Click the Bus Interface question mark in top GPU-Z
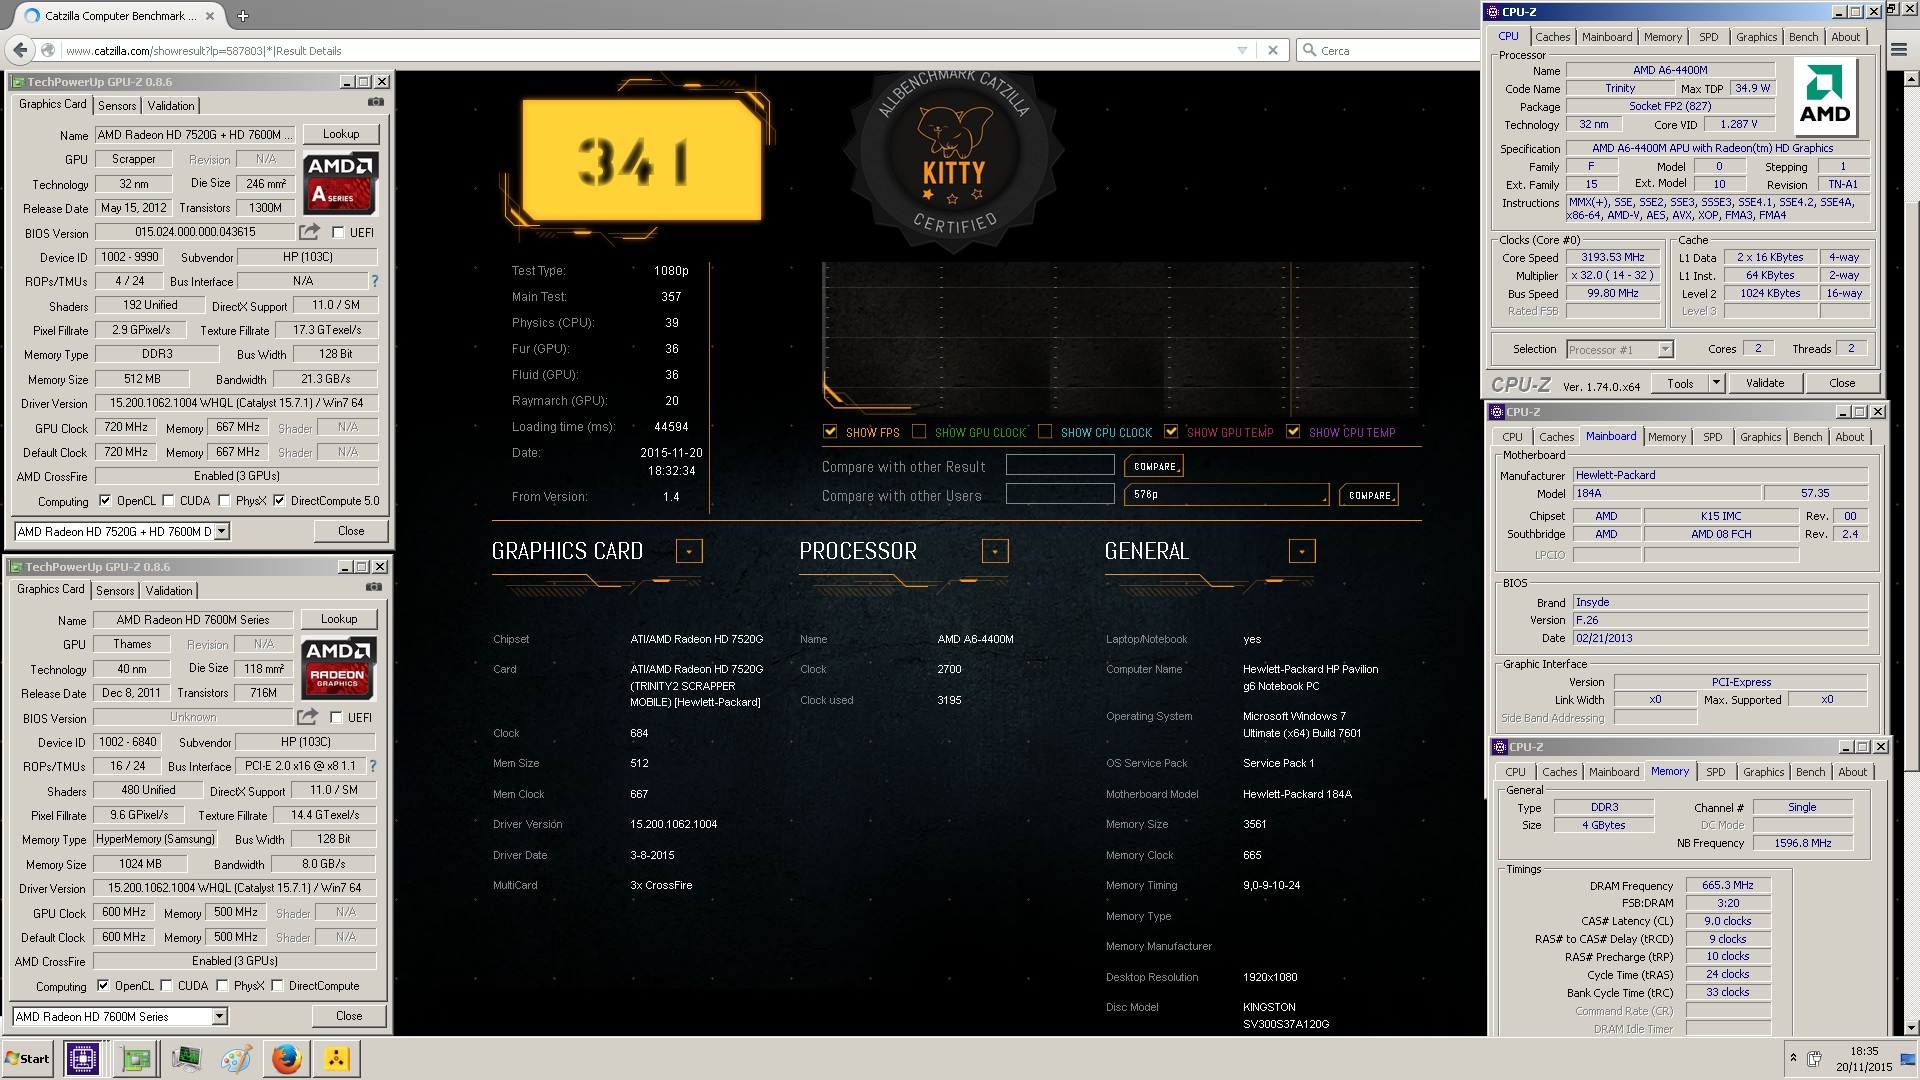This screenshot has width=1920, height=1080. tap(375, 281)
